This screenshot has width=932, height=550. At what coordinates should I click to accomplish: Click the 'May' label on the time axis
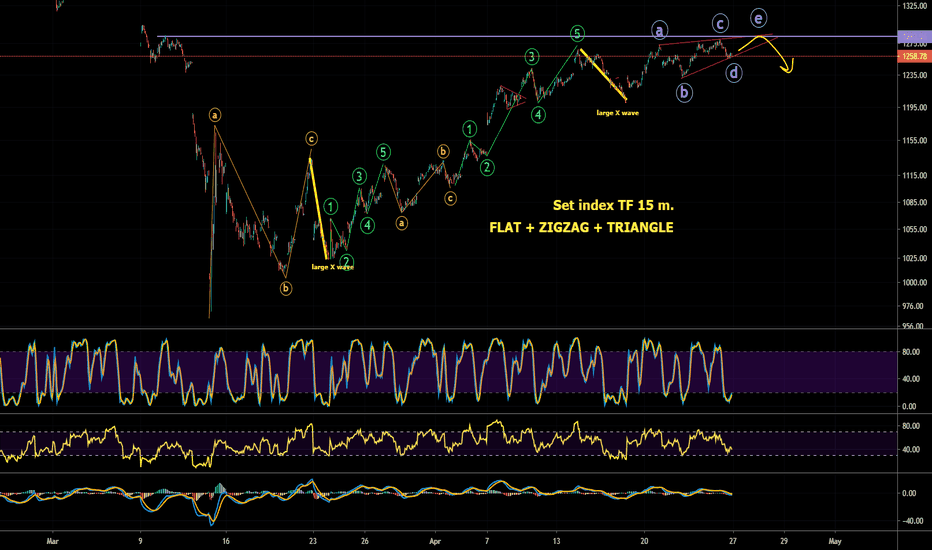point(835,541)
